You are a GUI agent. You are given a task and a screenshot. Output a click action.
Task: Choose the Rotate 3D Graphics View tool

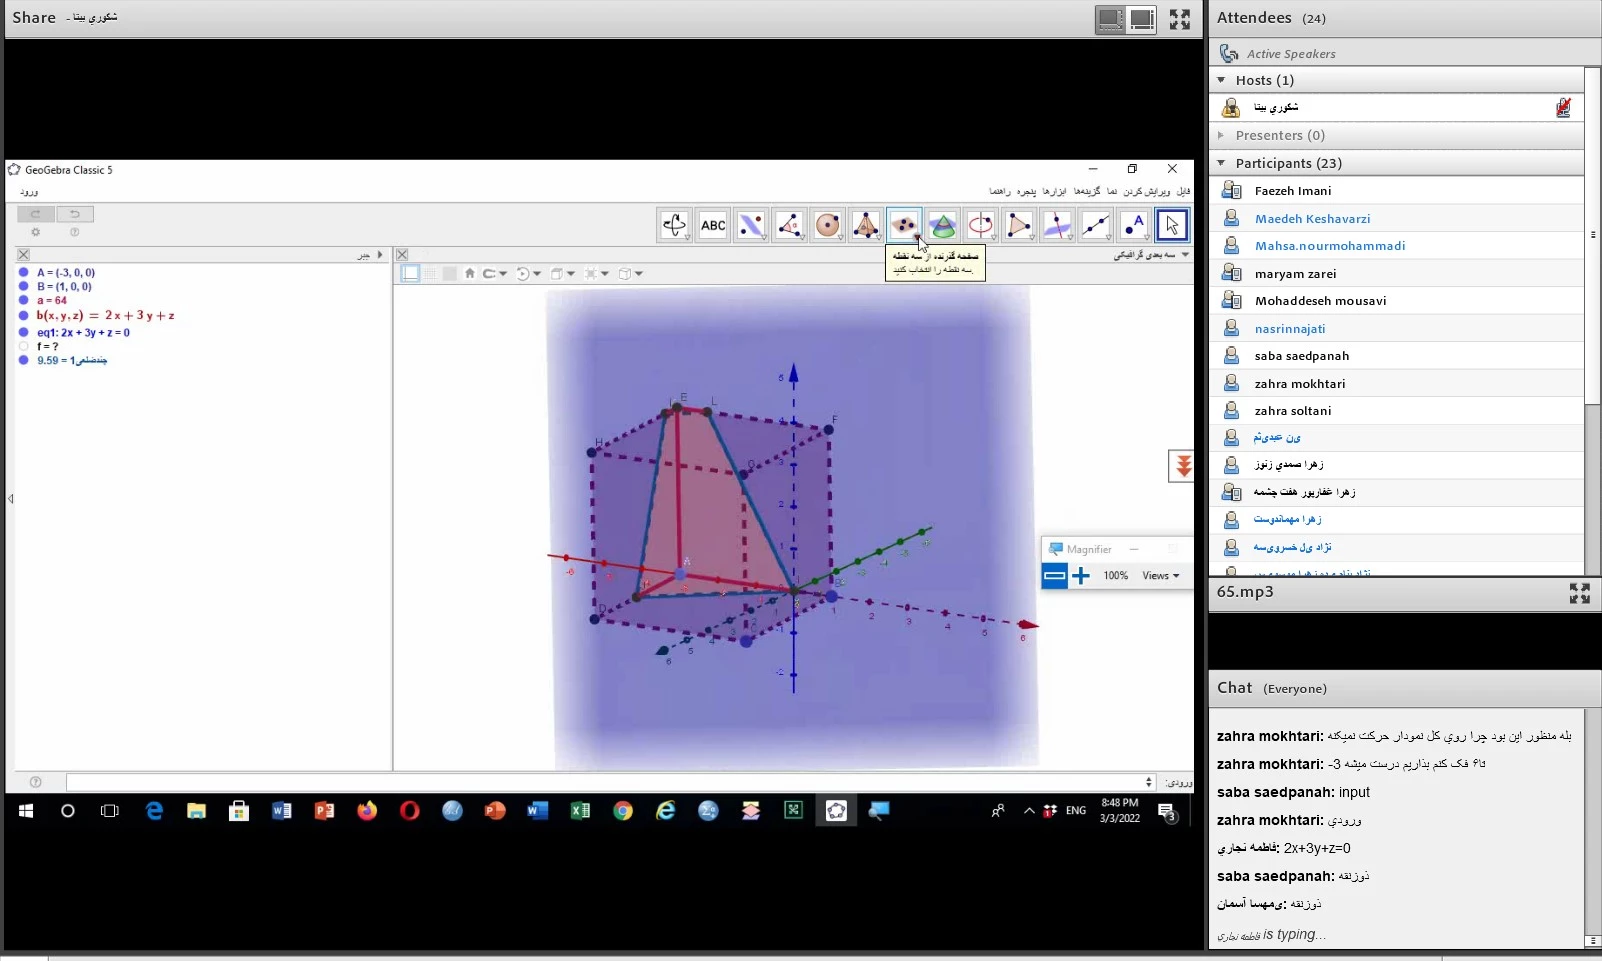click(x=674, y=225)
